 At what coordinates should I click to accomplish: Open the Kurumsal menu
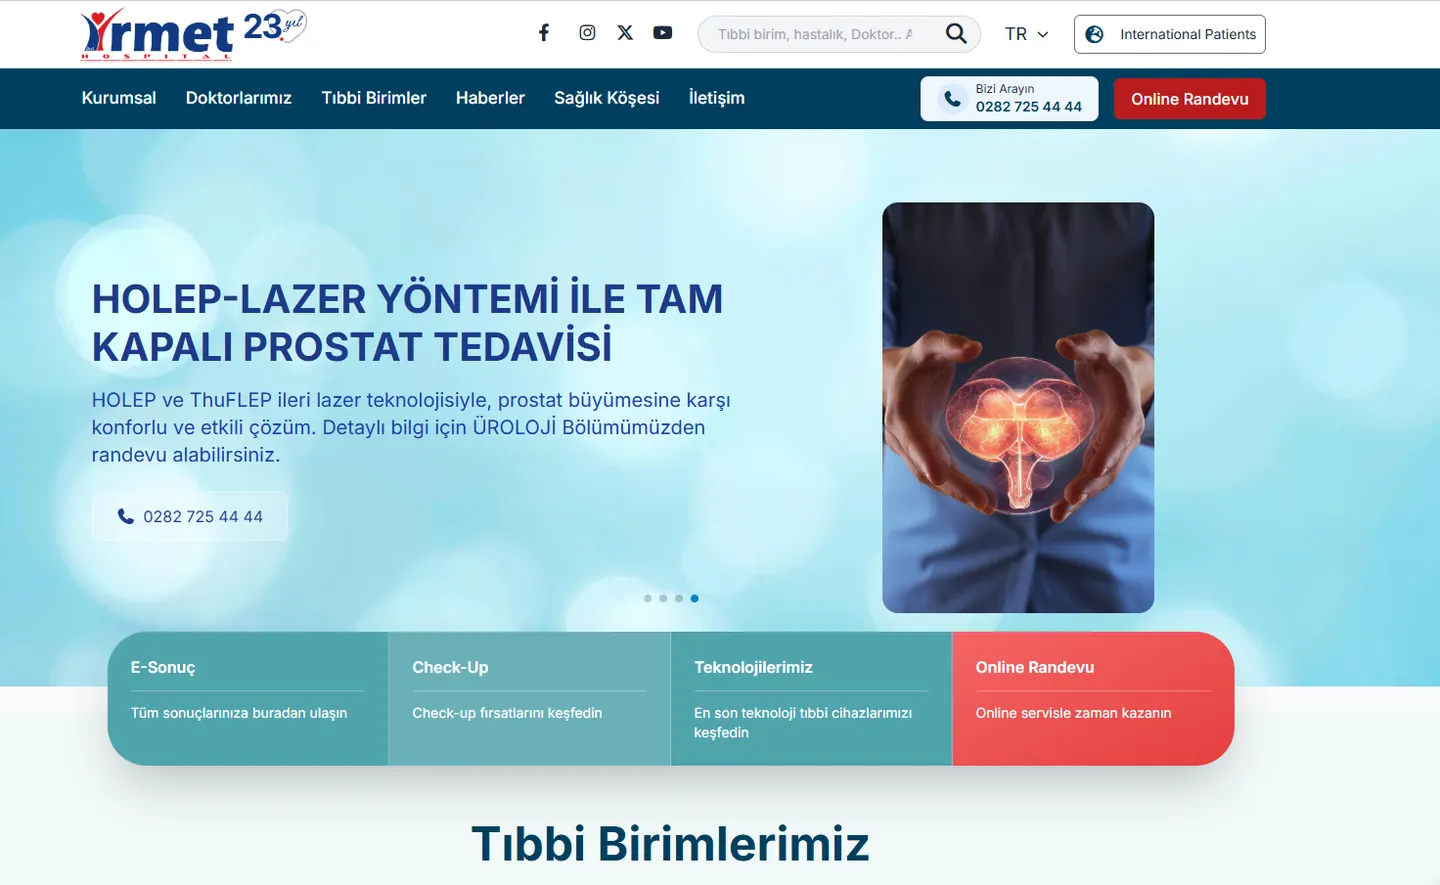pos(119,98)
